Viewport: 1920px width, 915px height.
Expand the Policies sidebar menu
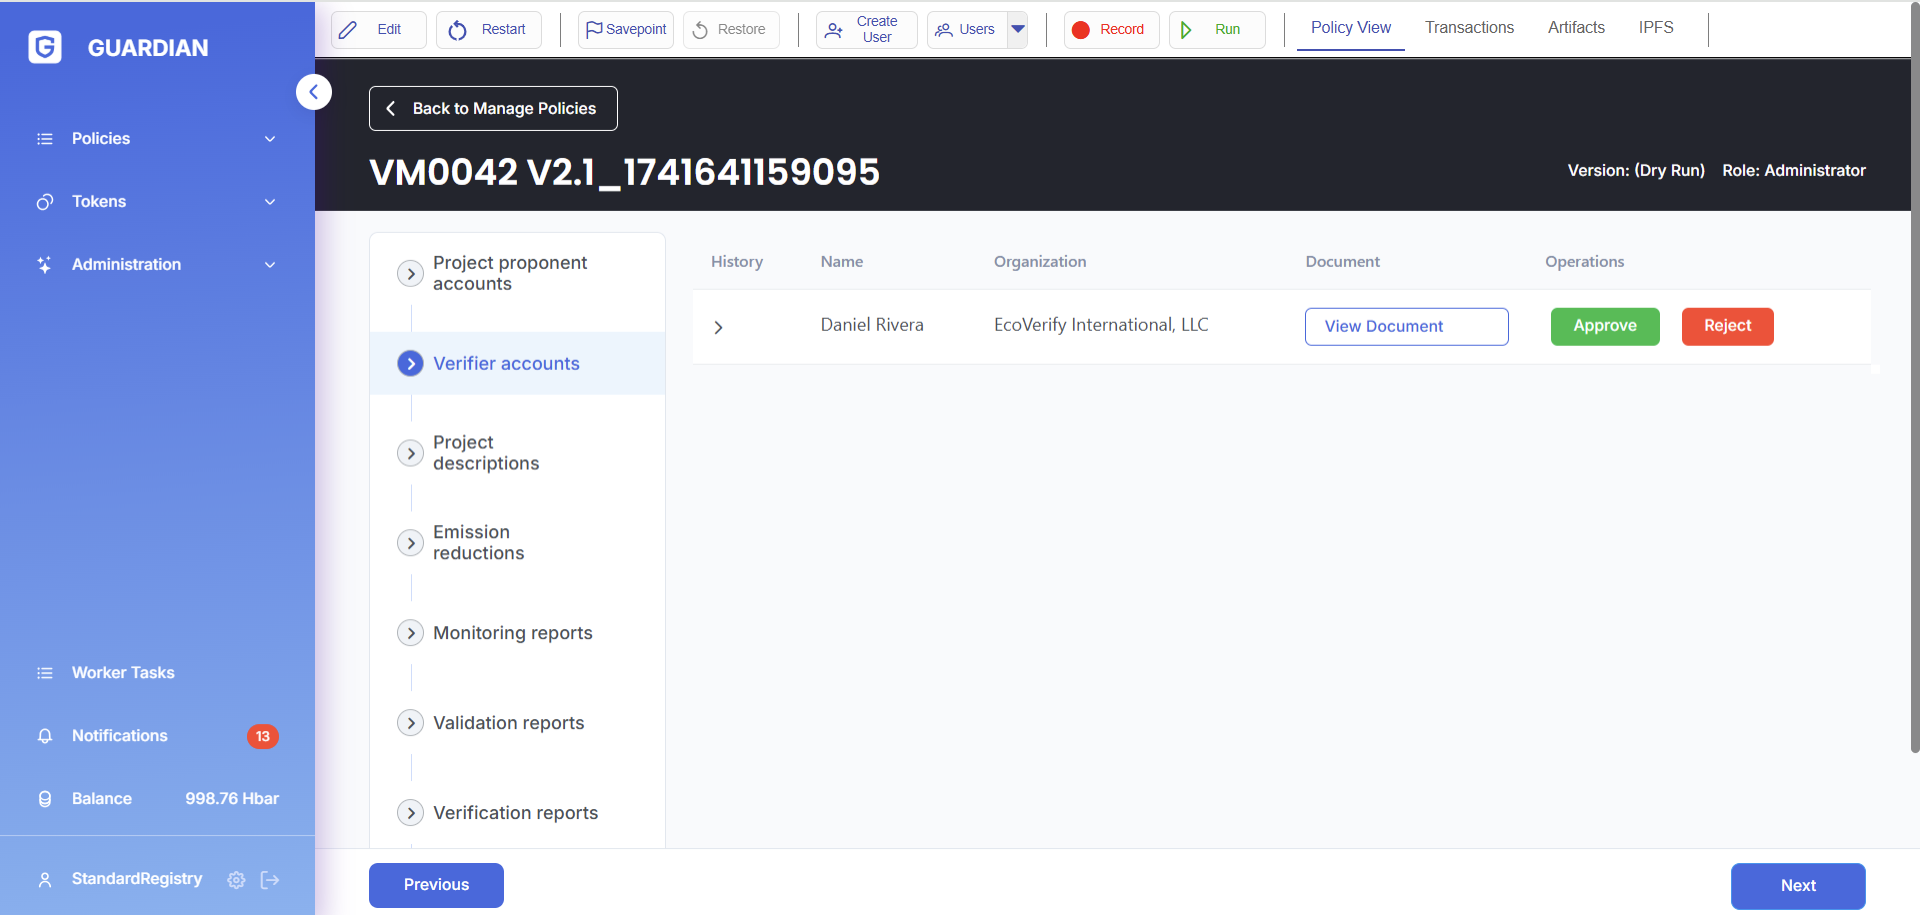tap(157, 139)
